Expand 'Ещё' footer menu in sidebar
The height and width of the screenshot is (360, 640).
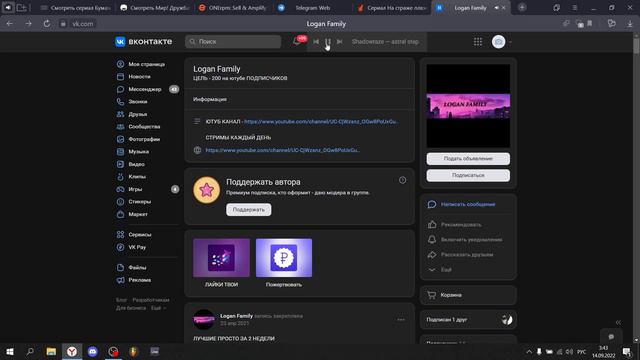coord(158,308)
